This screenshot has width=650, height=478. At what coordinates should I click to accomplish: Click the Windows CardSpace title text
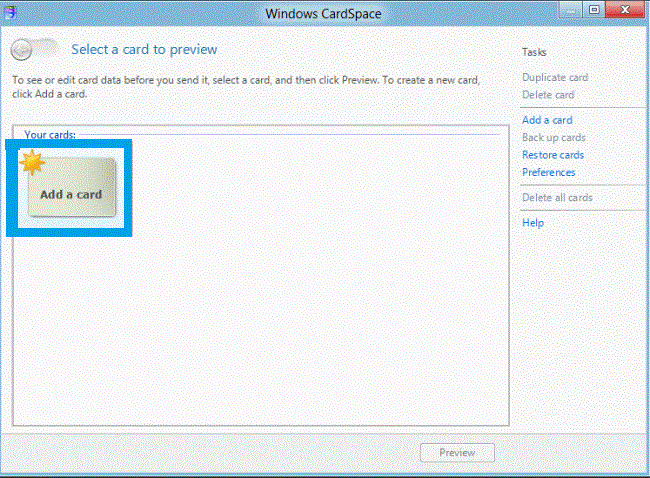323,14
